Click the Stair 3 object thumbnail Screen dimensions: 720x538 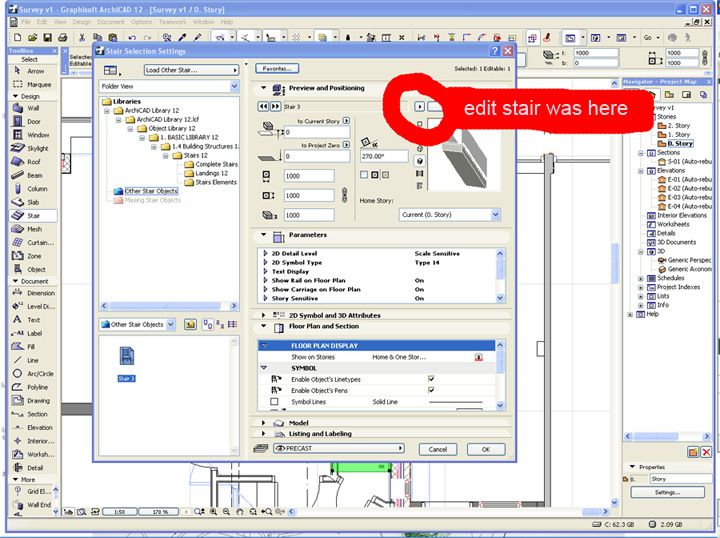[126, 363]
